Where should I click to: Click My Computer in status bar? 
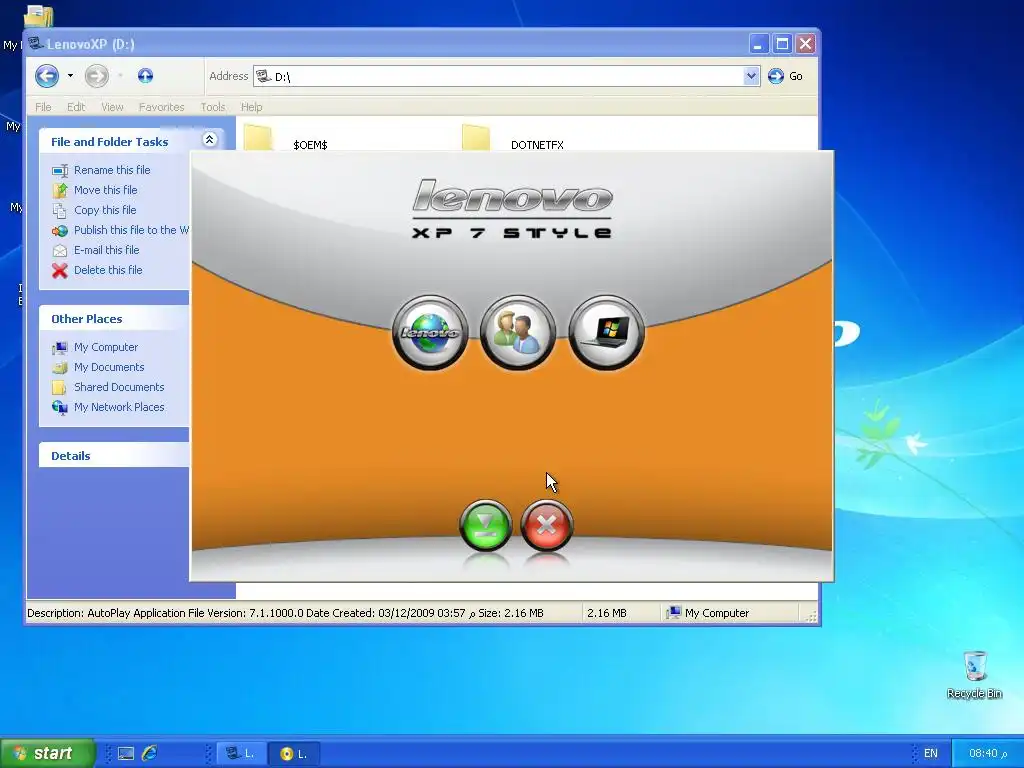[707, 613]
